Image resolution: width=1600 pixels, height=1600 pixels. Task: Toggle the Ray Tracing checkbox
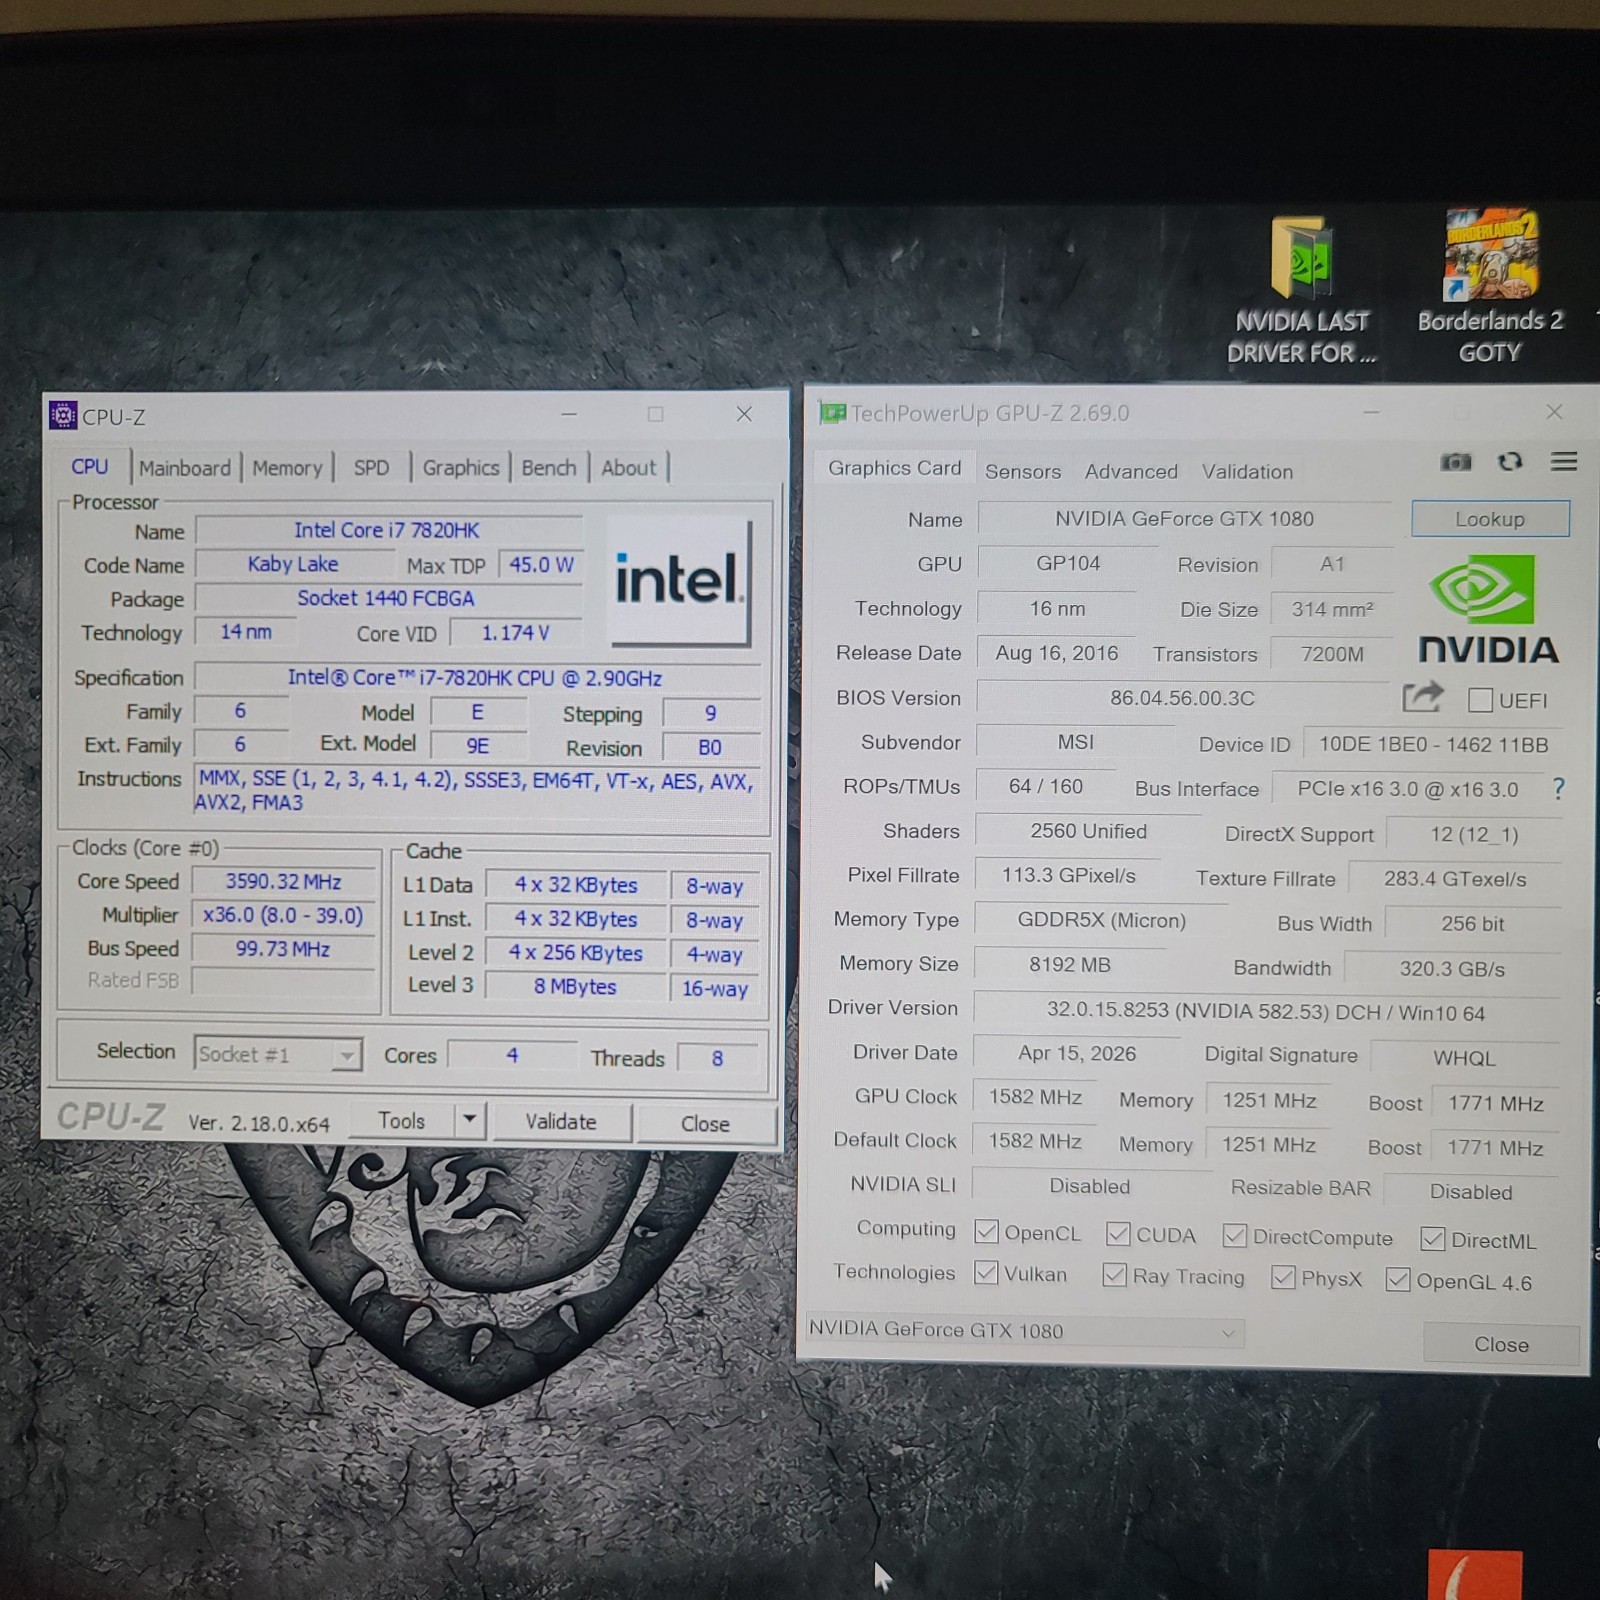(x=1114, y=1275)
